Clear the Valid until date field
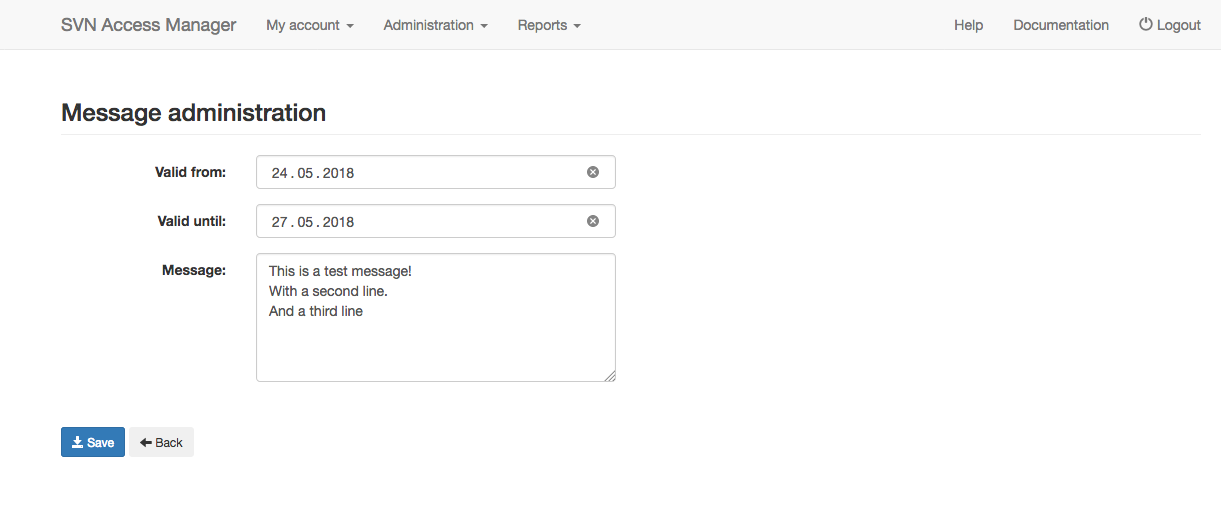 click(593, 221)
